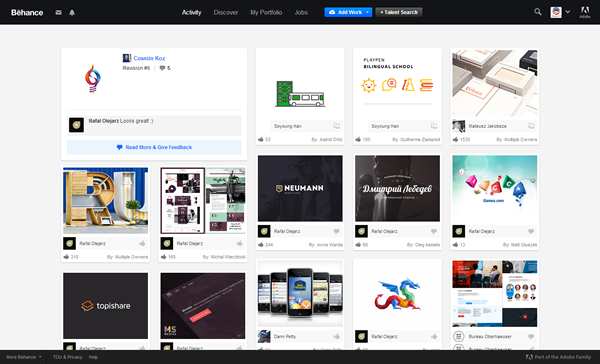The height and width of the screenshot is (364, 600).
Task: Open the topishare project thumbnail
Action: [106, 305]
